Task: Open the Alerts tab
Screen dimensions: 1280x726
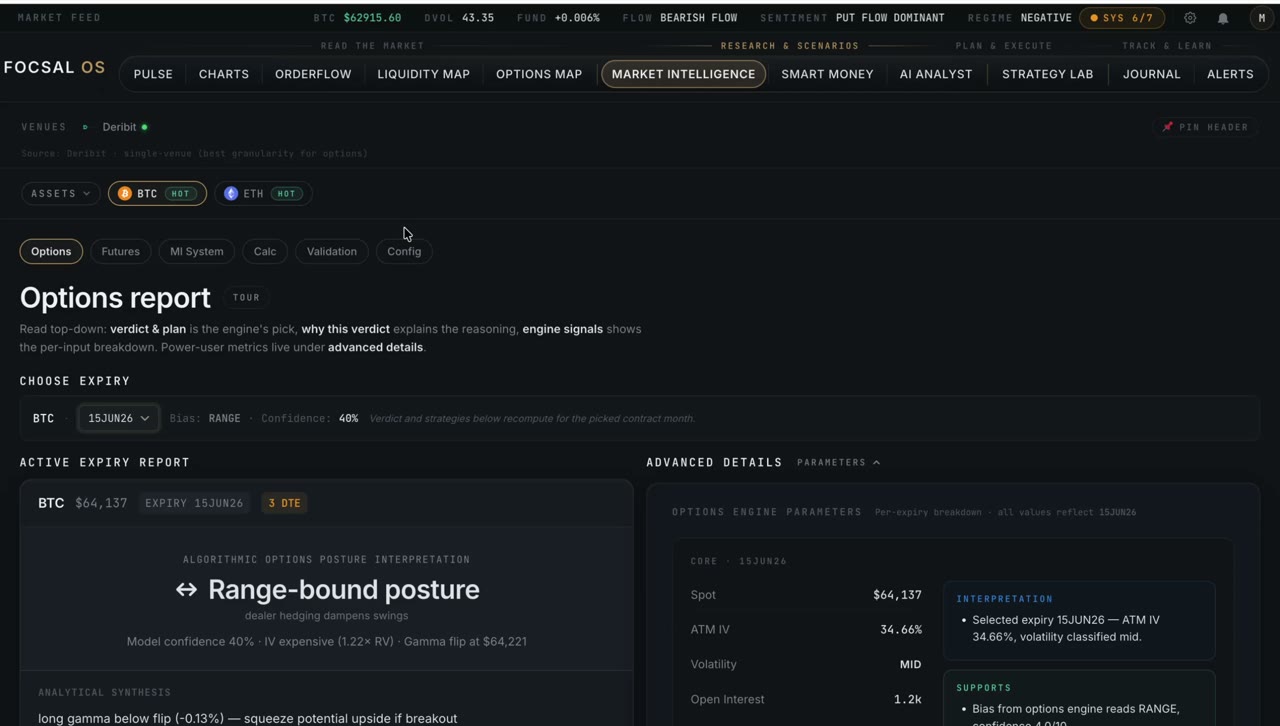Action: click(1230, 74)
